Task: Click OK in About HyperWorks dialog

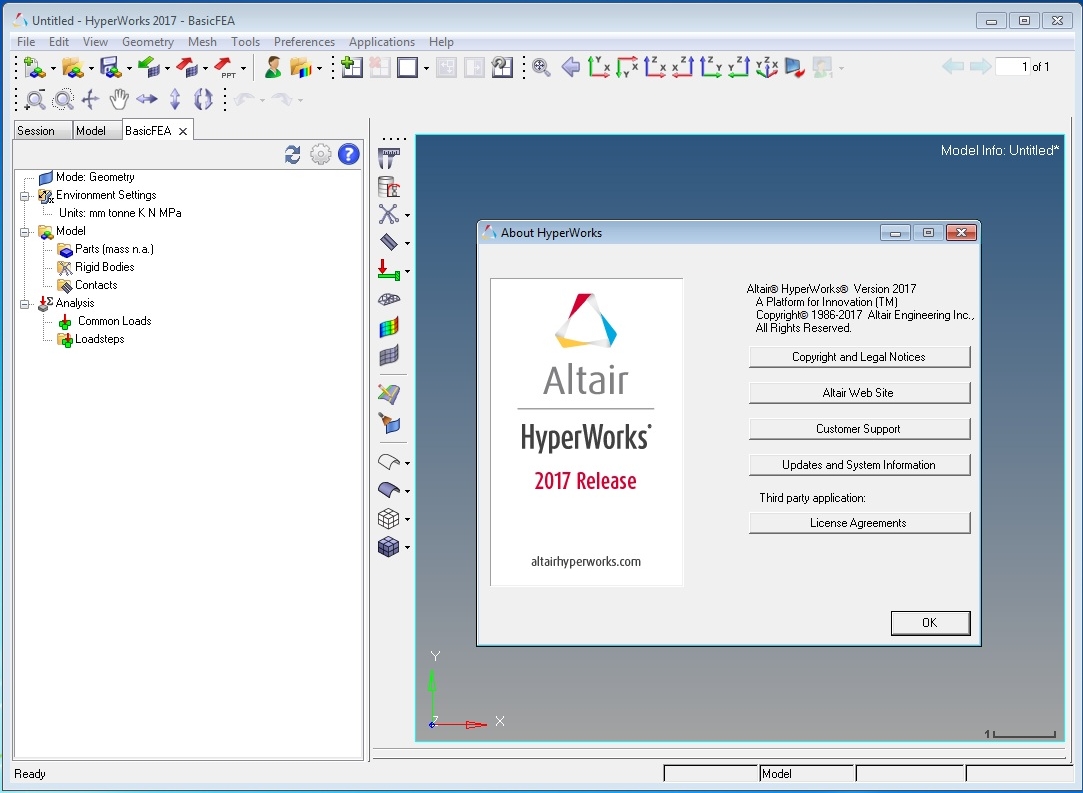Action: (930, 623)
